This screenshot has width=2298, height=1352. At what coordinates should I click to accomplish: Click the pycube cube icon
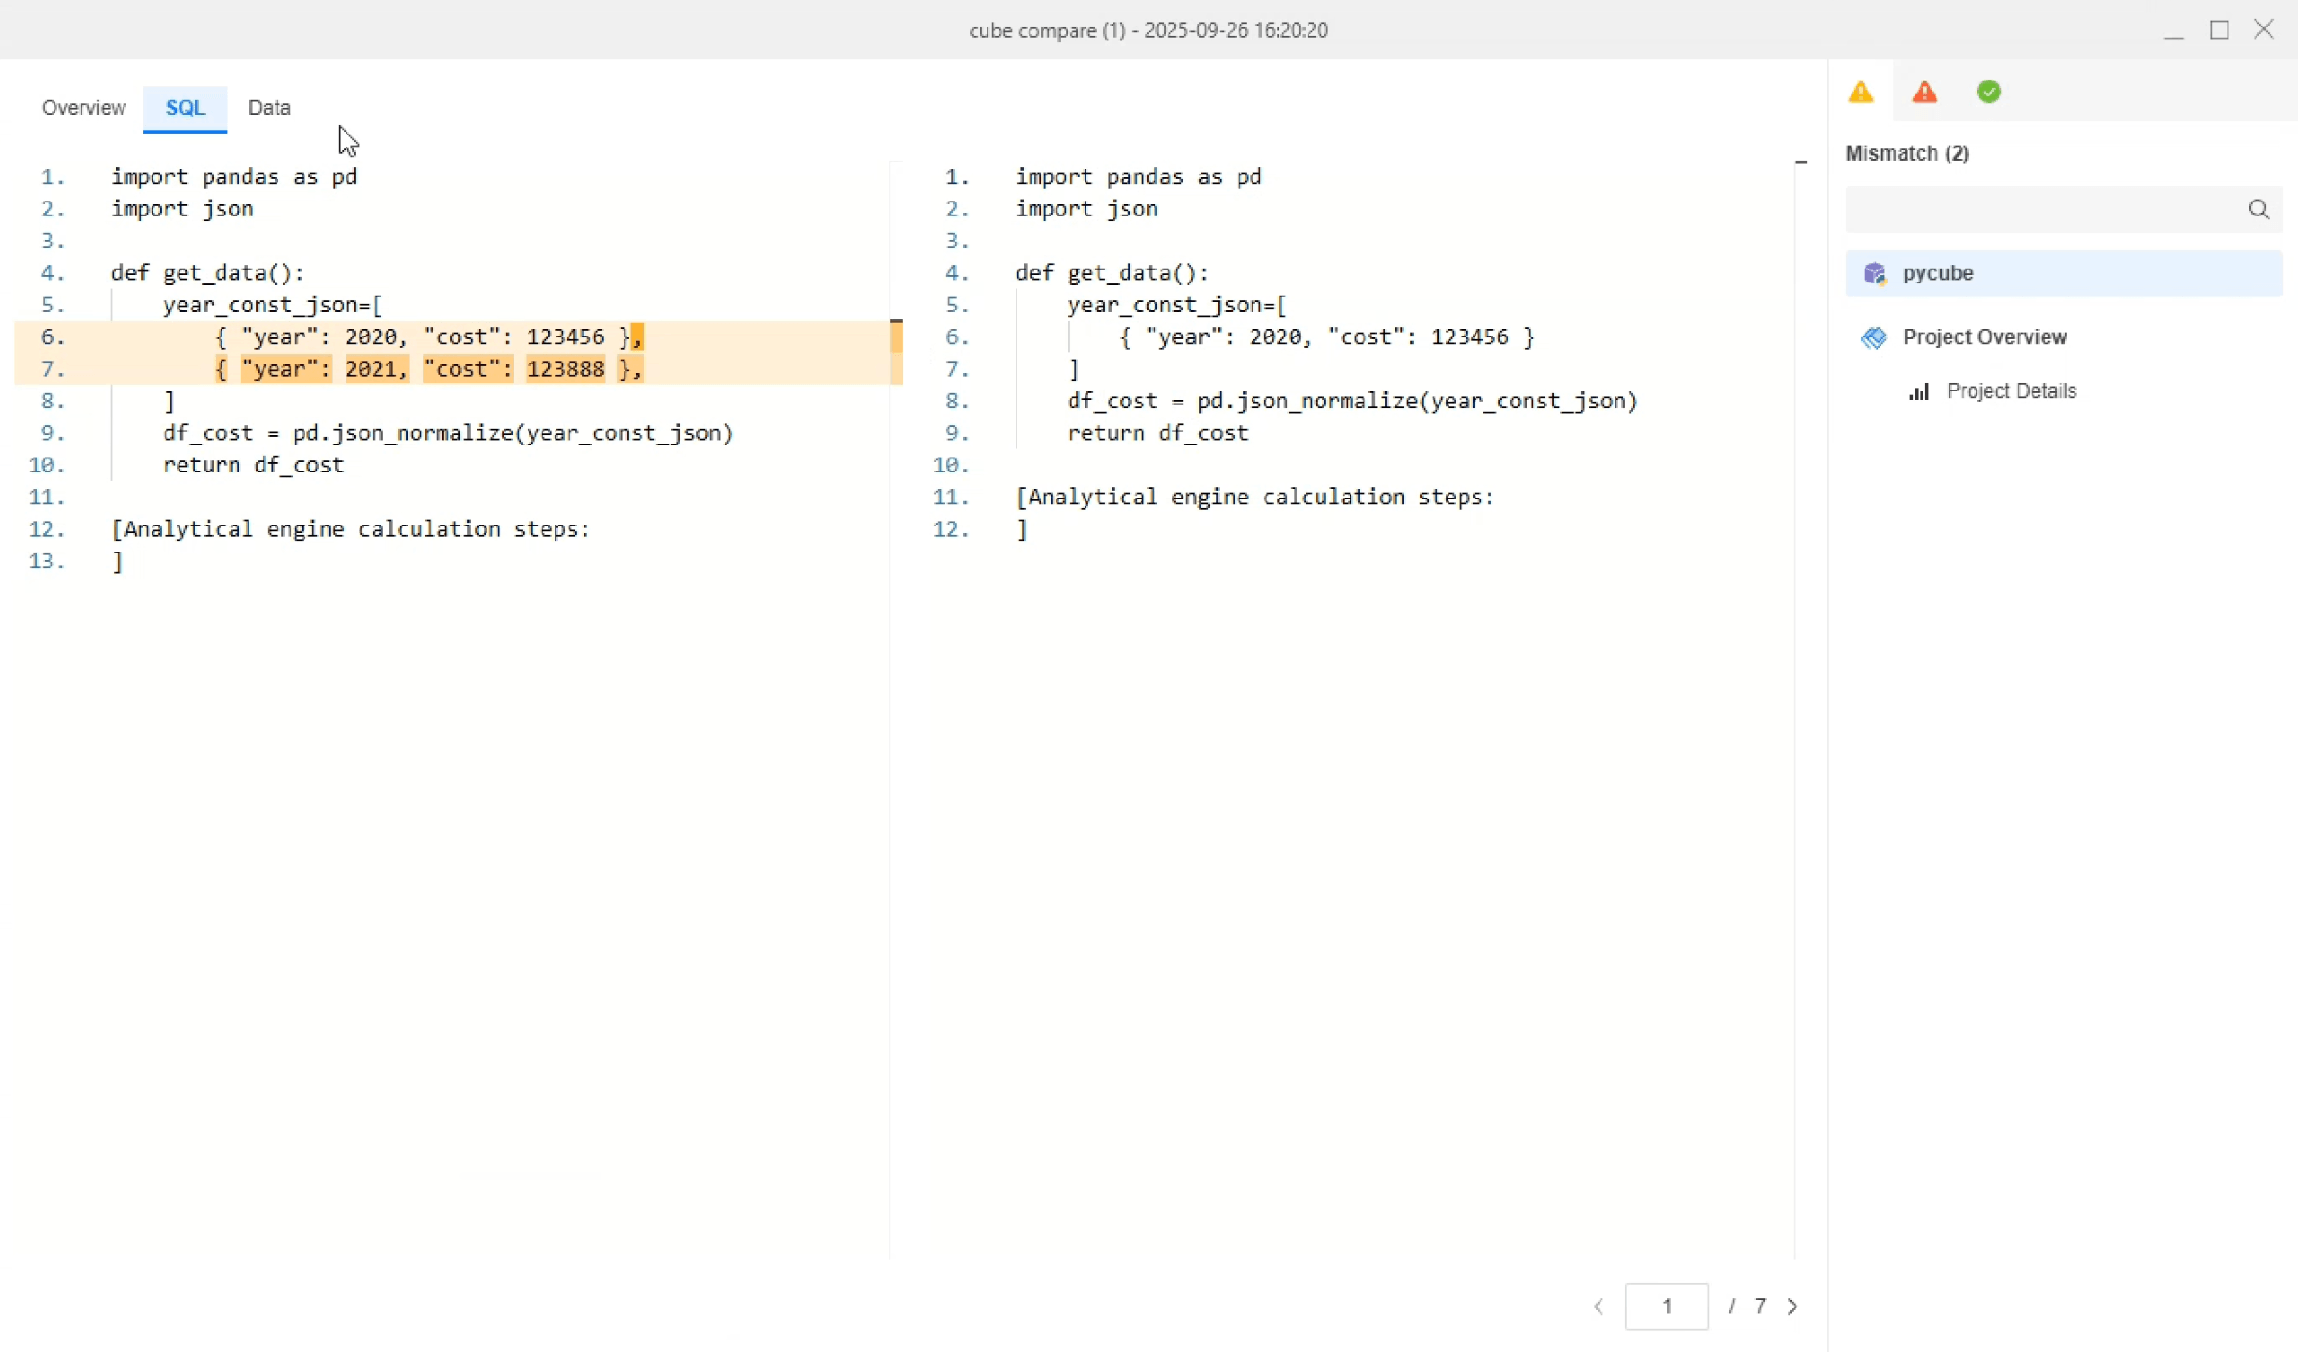tap(1874, 273)
